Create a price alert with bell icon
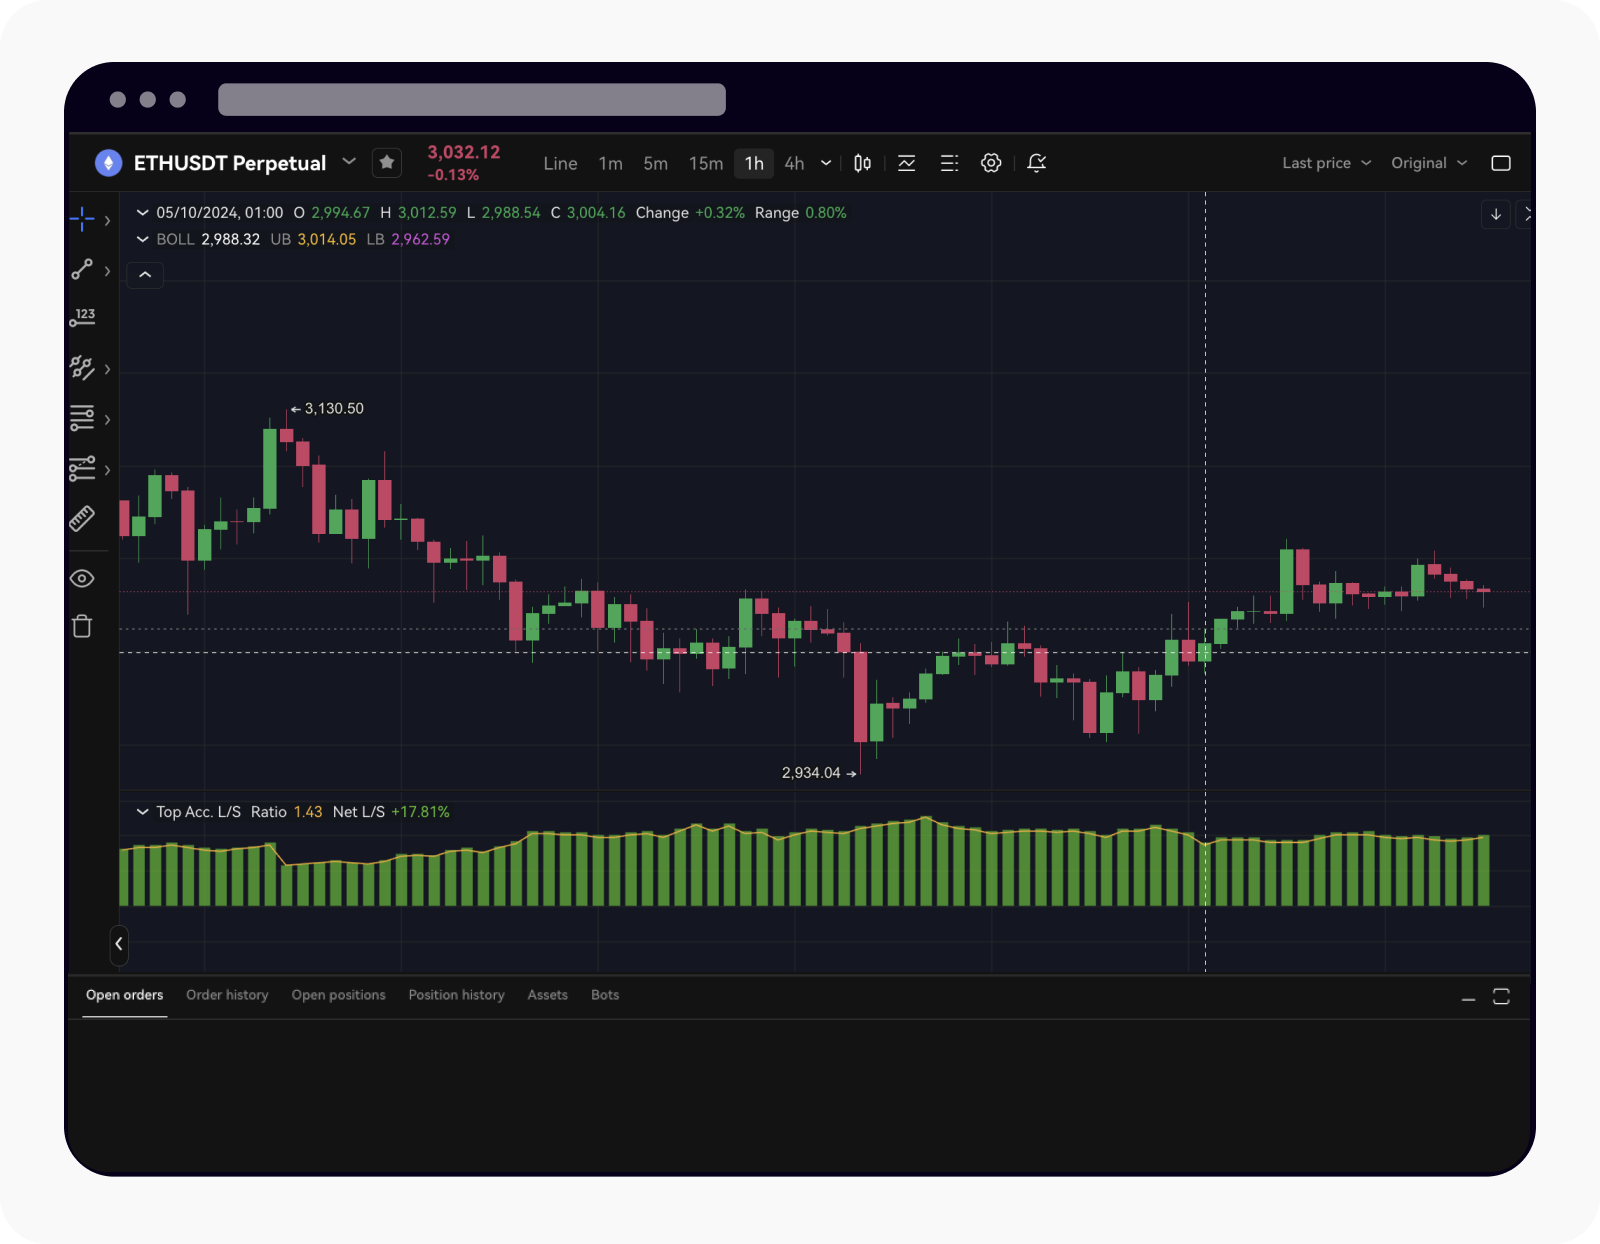 coord(1037,163)
